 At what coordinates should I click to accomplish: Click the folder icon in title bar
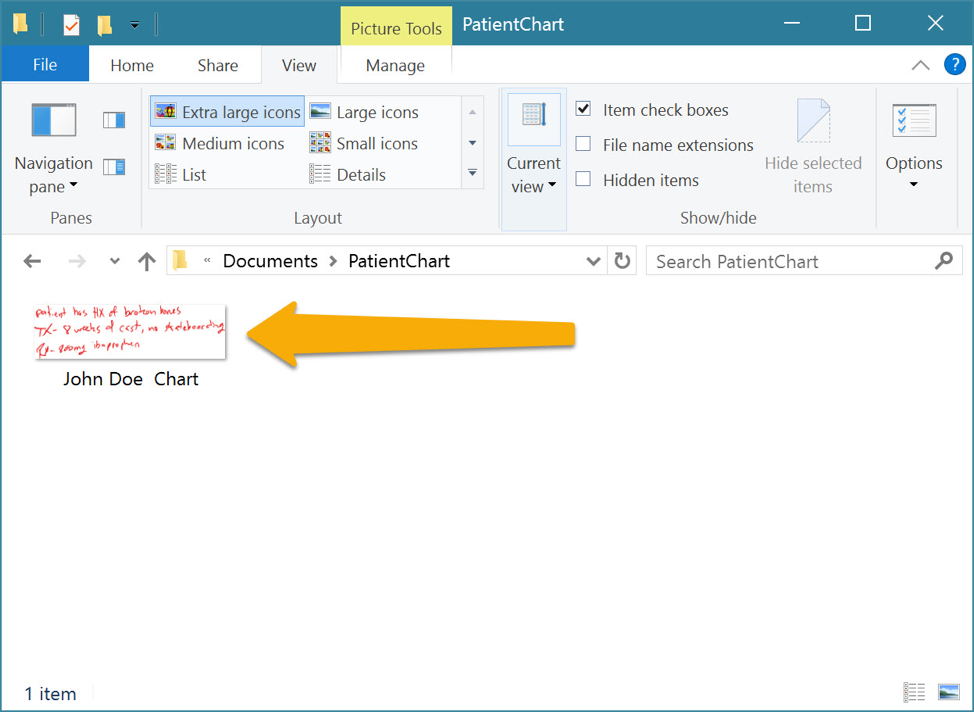click(x=20, y=24)
